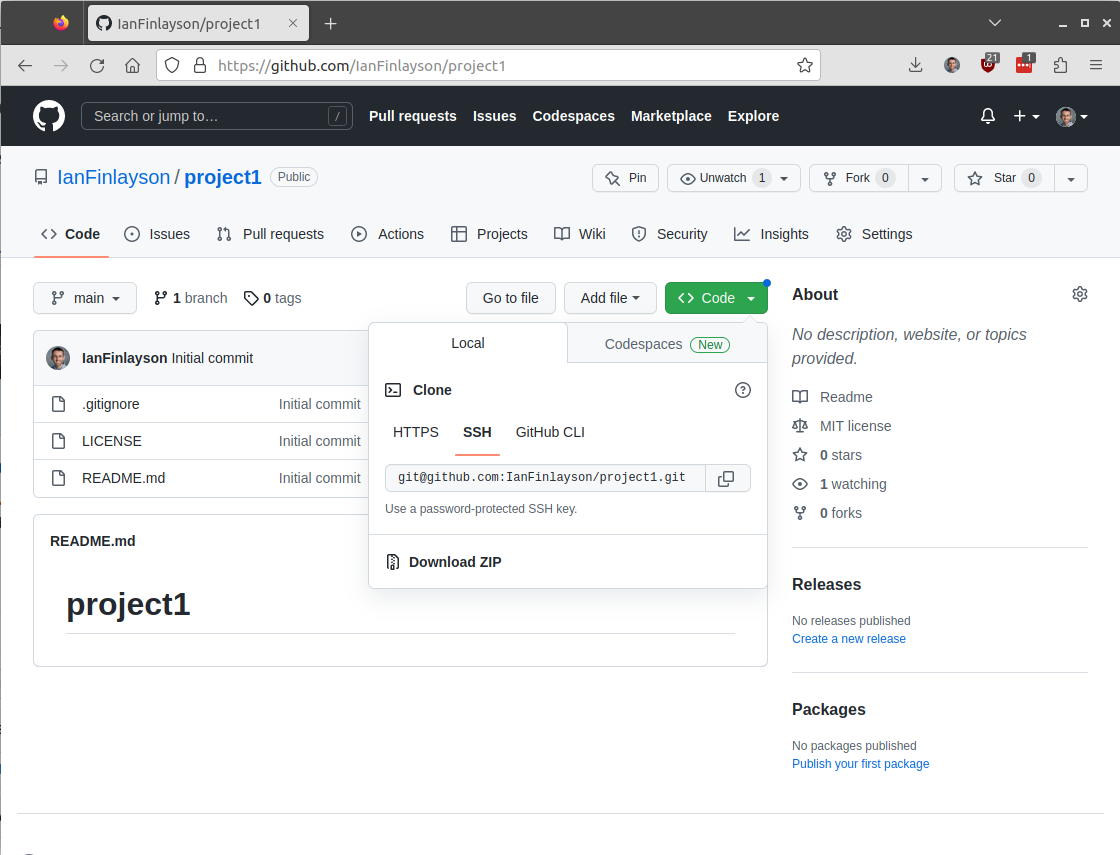The width and height of the screenshot is (1120, 855).
Task: Open Firefox downloads panel
Action: (x=915, y=66)
